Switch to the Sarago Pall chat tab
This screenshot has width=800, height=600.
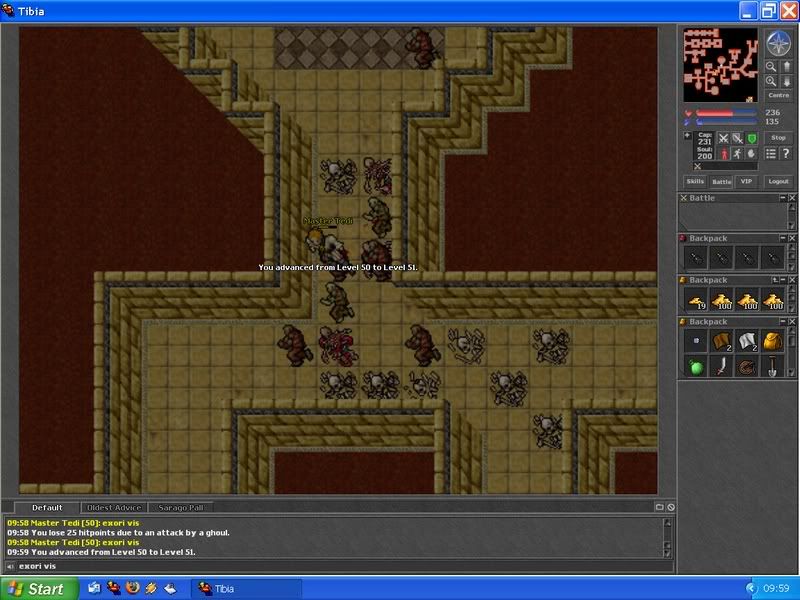tap(181, 508)
